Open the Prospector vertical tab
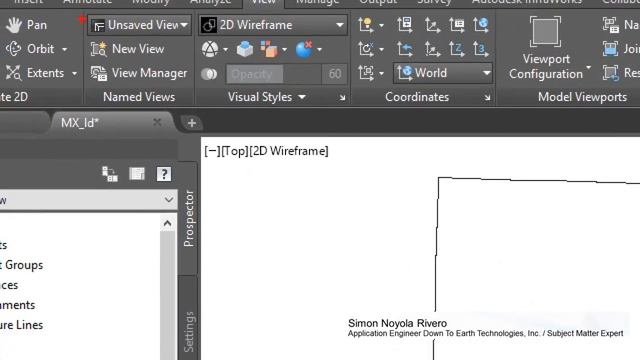Screen dimensions: 640x360 click(188, 218)
